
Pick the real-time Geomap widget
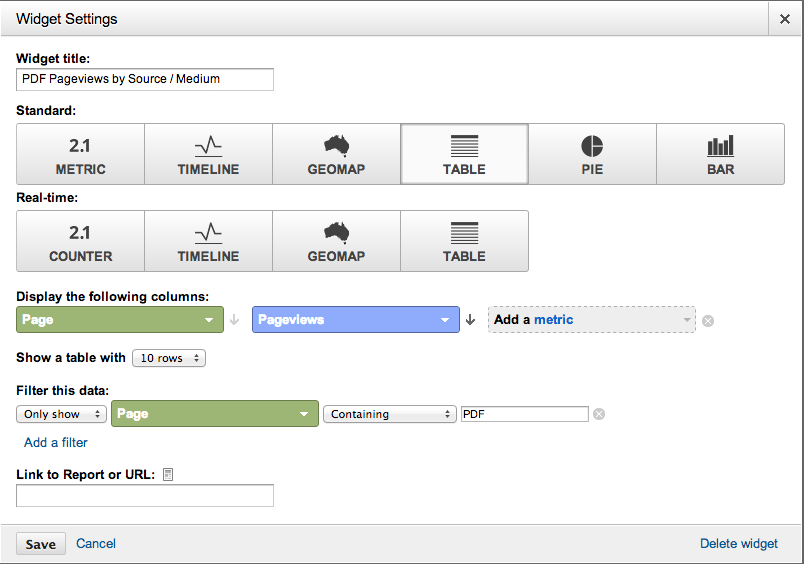tap(336, 241)
